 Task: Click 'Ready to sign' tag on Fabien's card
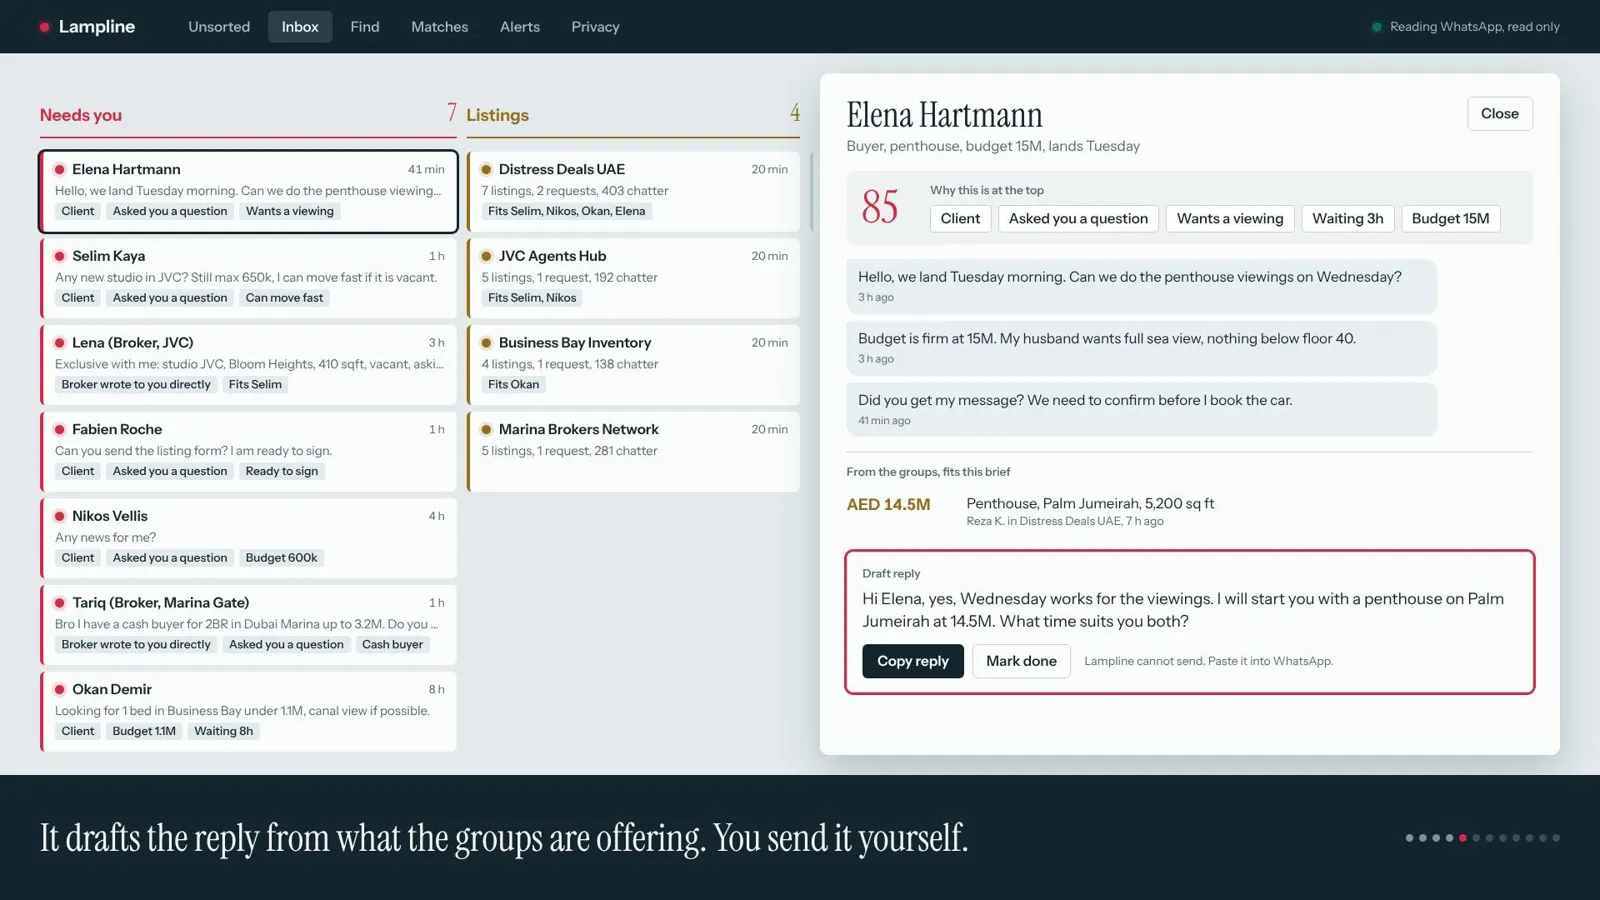(x=282, y=471)
